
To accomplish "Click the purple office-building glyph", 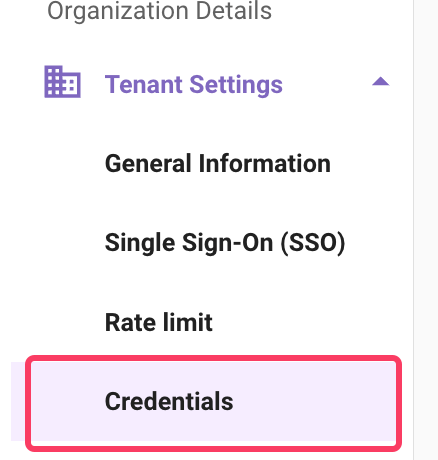I will (x=62, y=82).
